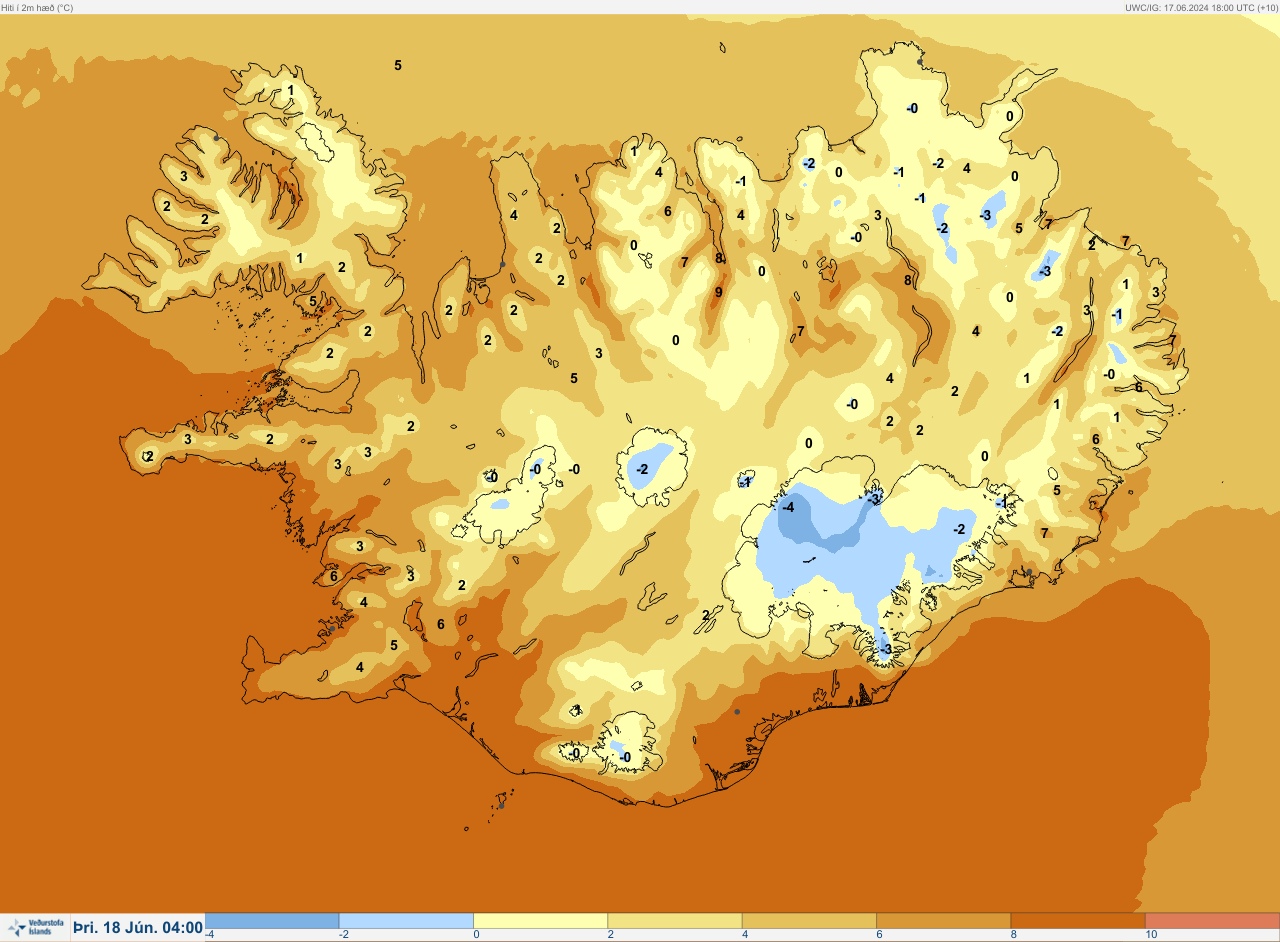Image resolution: width=1280 pixels, height=942 pixels.
Task: Click the legend scale label 10
Action: pyautogui.click(x=1151, y=934)
